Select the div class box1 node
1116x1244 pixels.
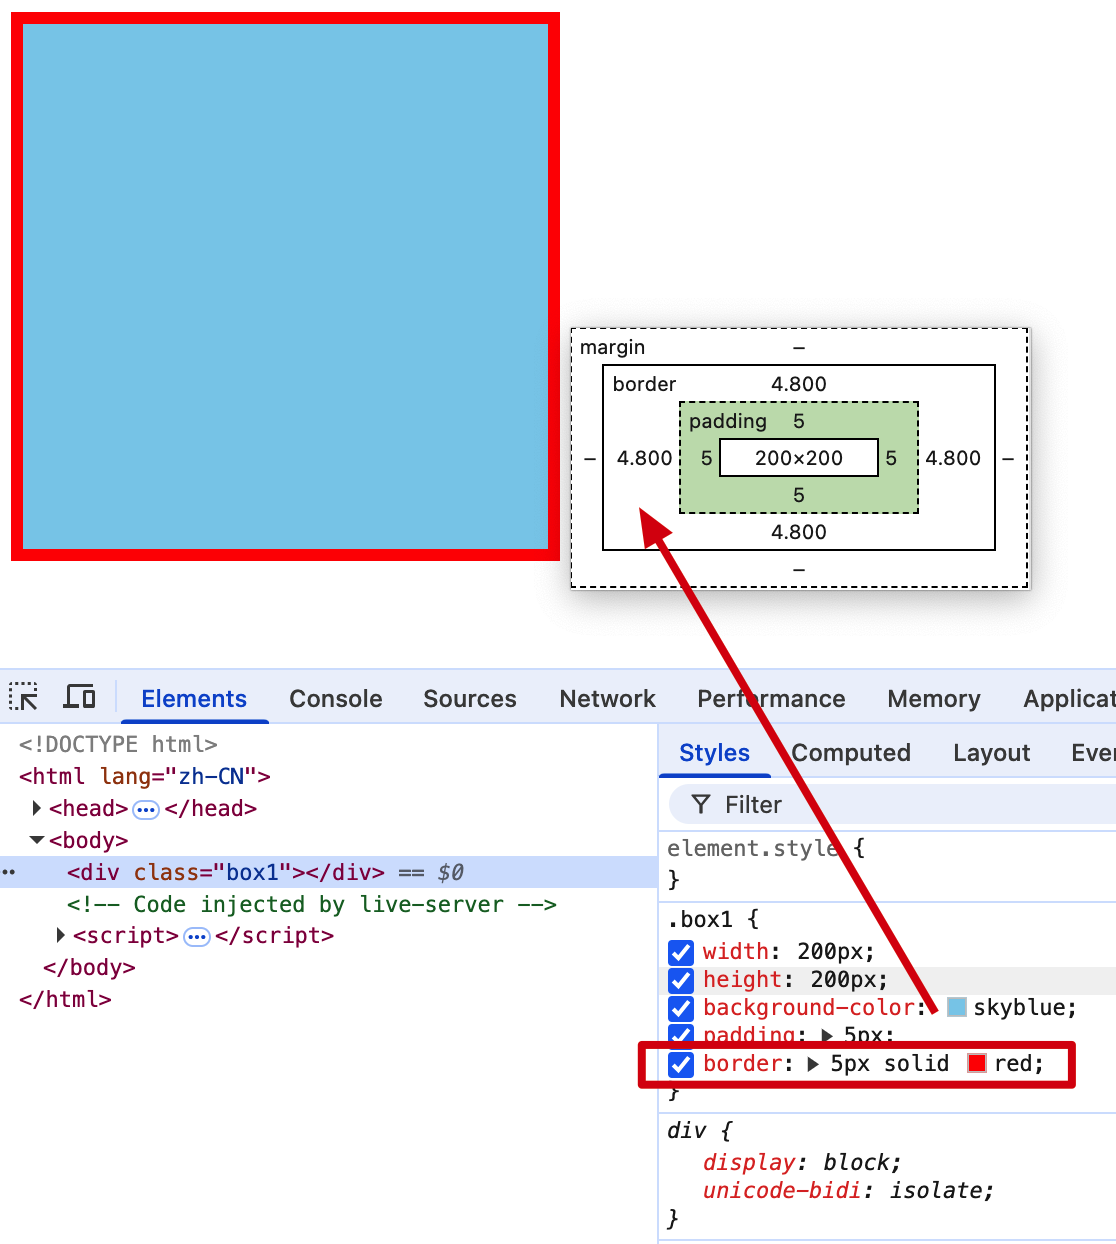226,872
